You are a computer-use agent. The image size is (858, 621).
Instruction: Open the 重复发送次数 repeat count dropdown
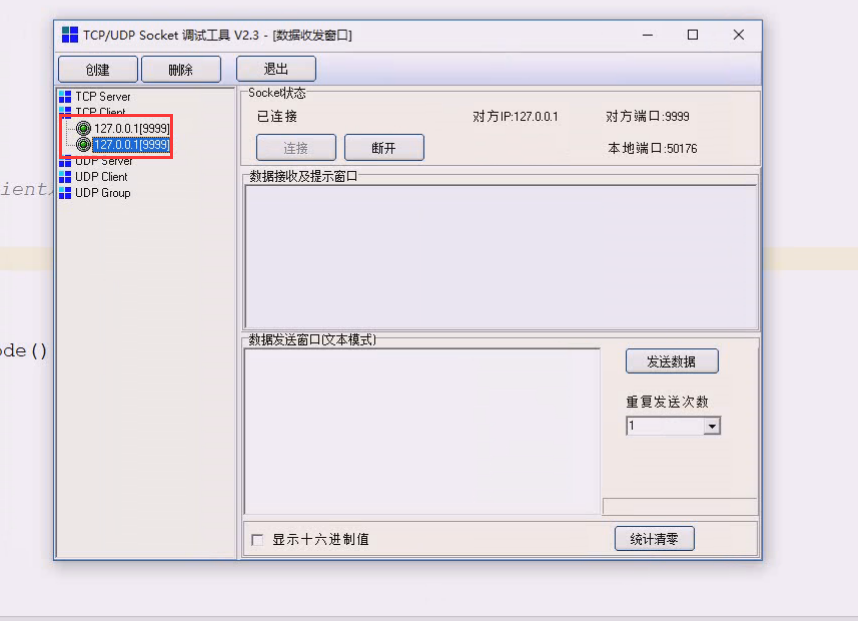713,425
